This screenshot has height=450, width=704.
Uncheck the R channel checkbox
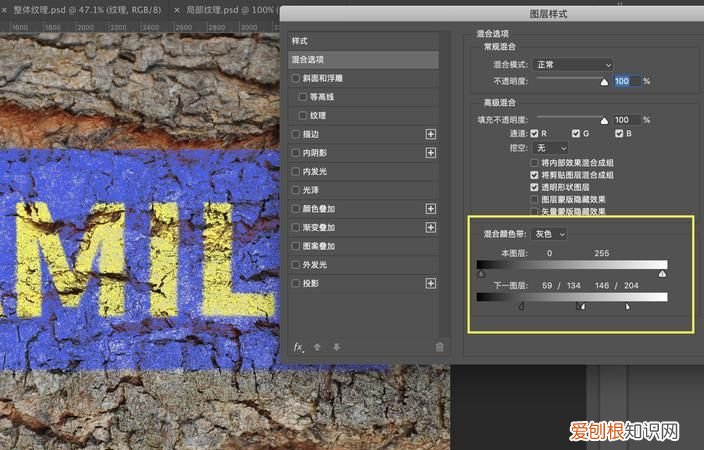tap(534, 133)
